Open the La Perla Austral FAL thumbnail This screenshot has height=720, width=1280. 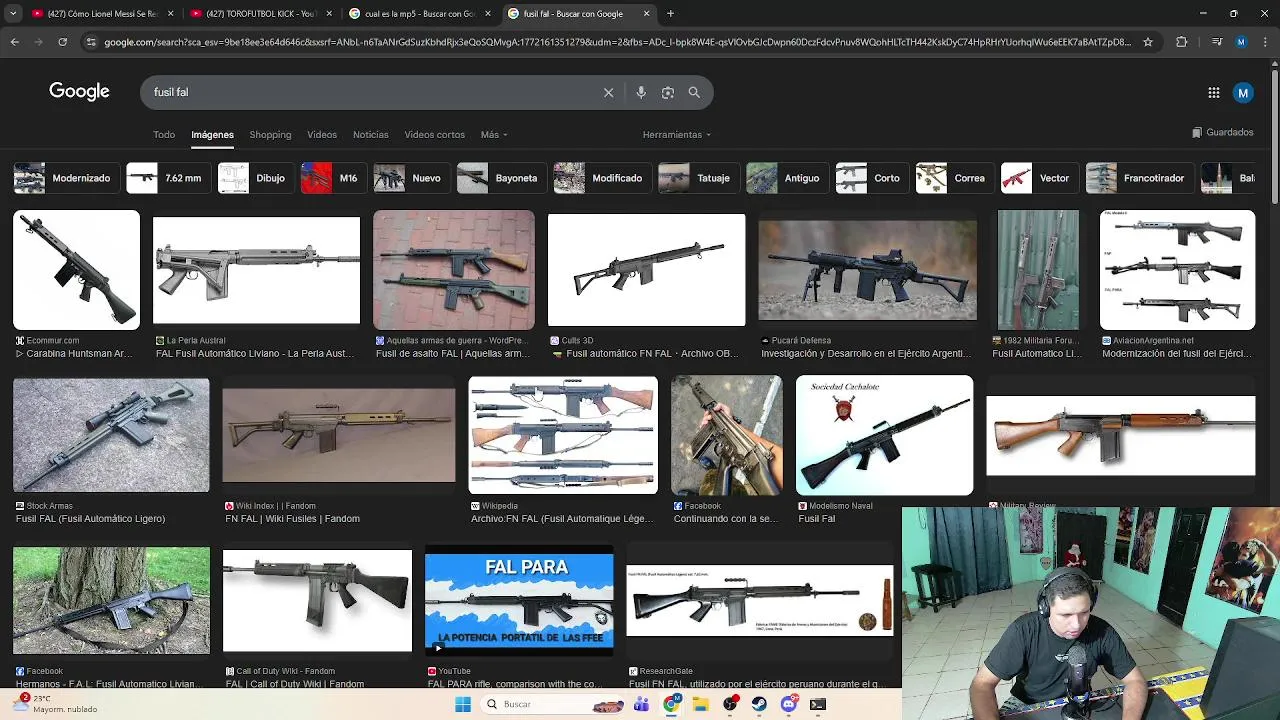click(x=256, y=270)
